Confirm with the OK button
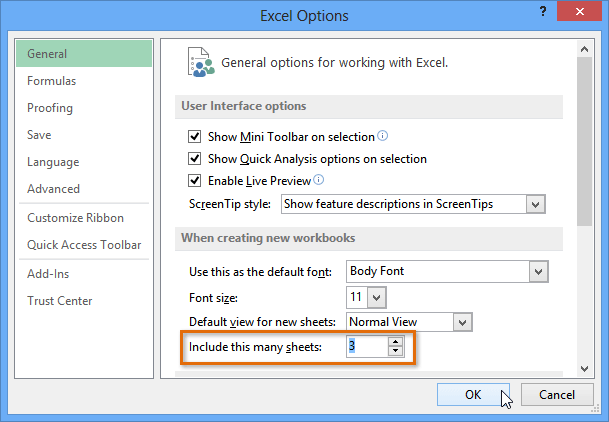609x422 pixels. 473,395
